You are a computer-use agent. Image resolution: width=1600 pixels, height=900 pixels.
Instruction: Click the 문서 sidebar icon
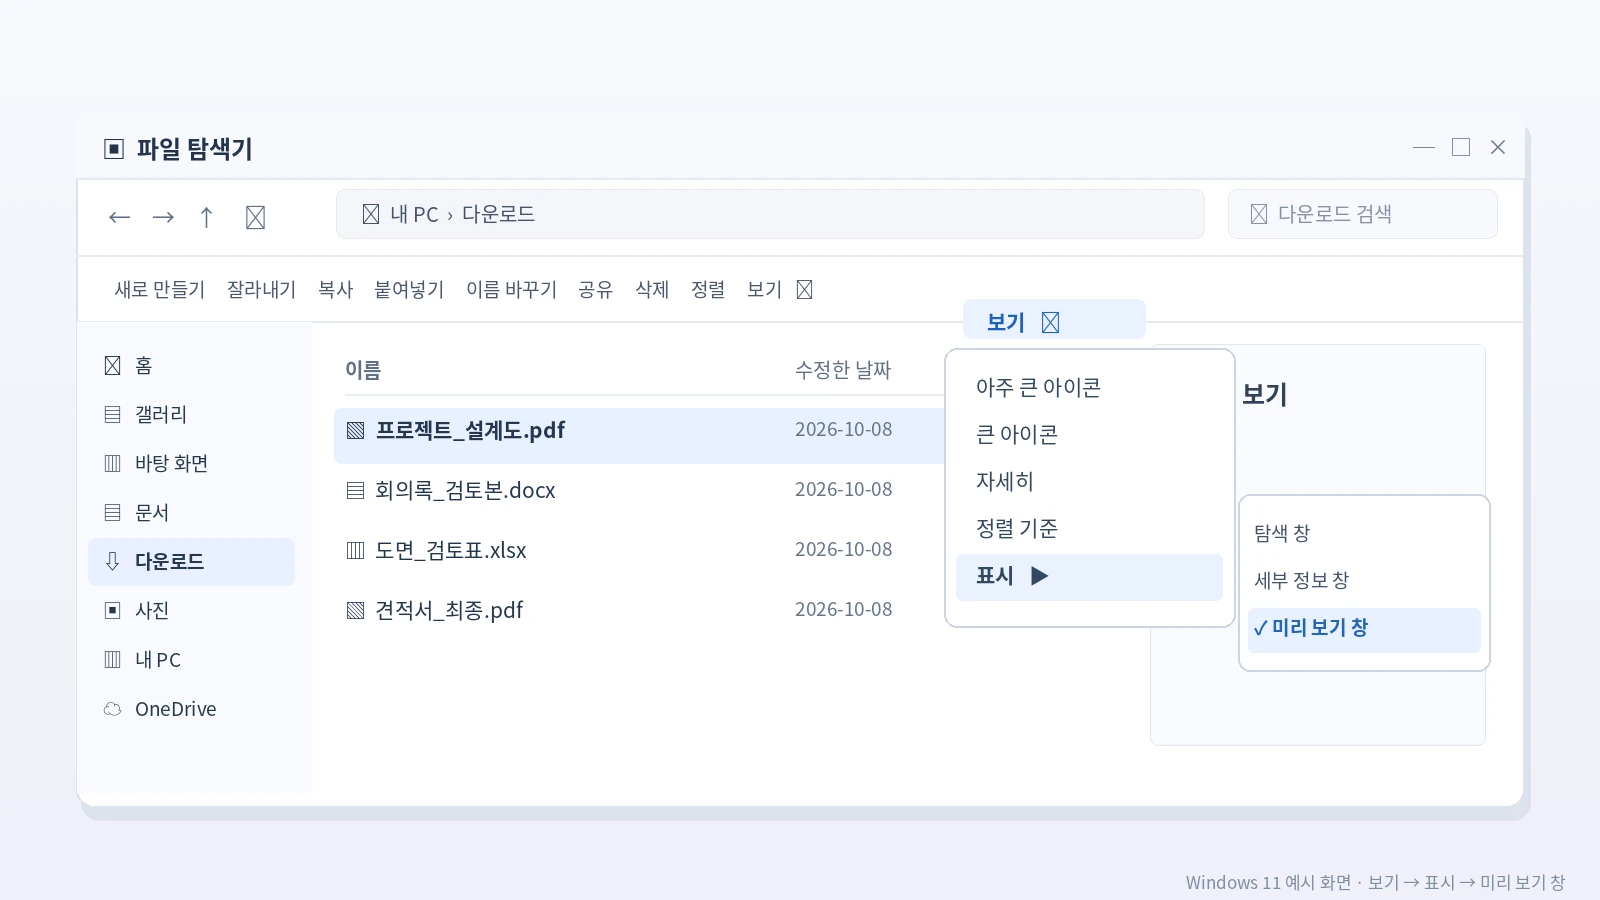tap(113, 513)
